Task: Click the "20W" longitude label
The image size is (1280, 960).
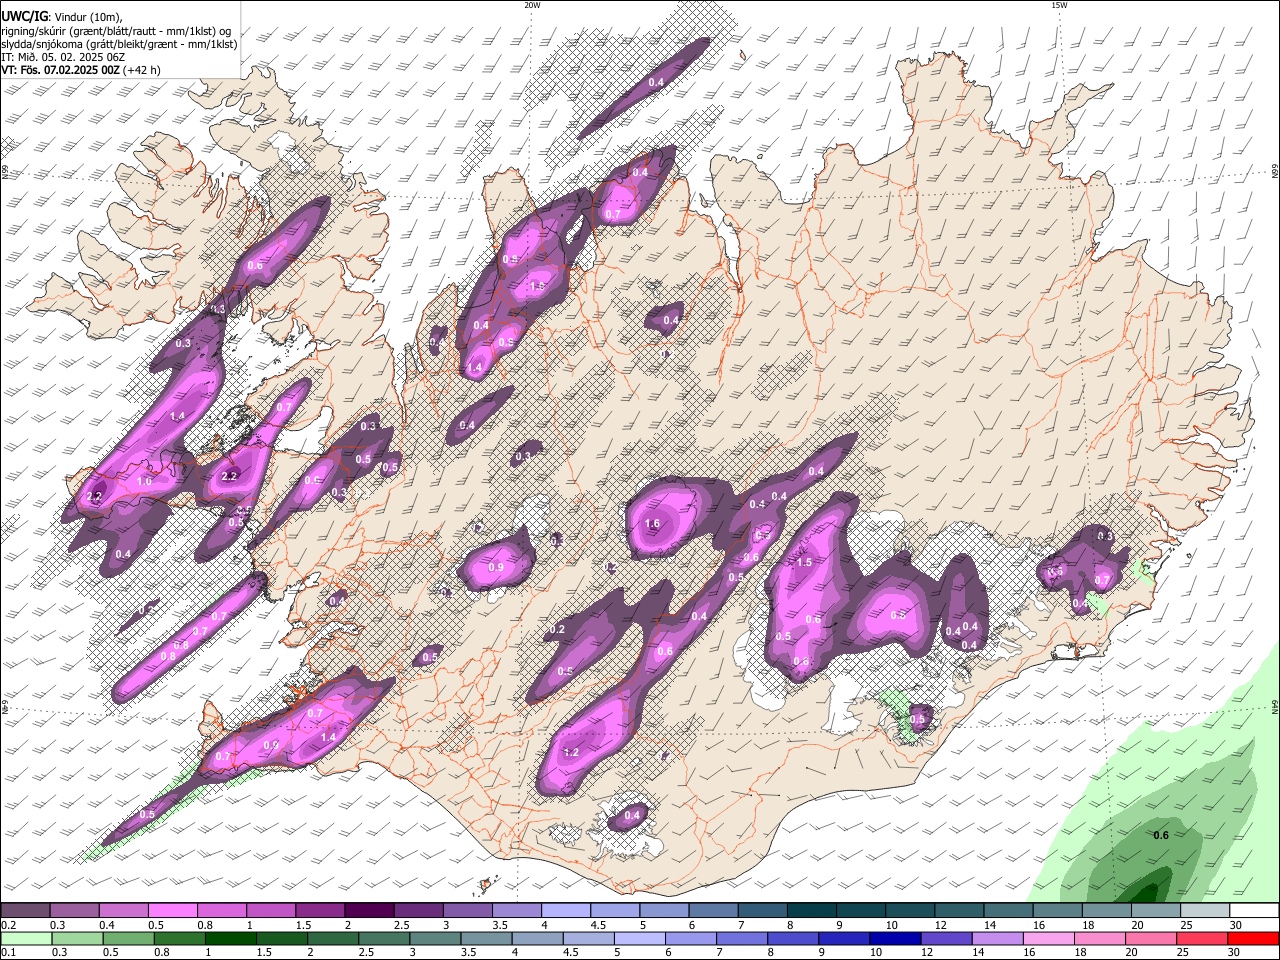Action: pos(532,5)
